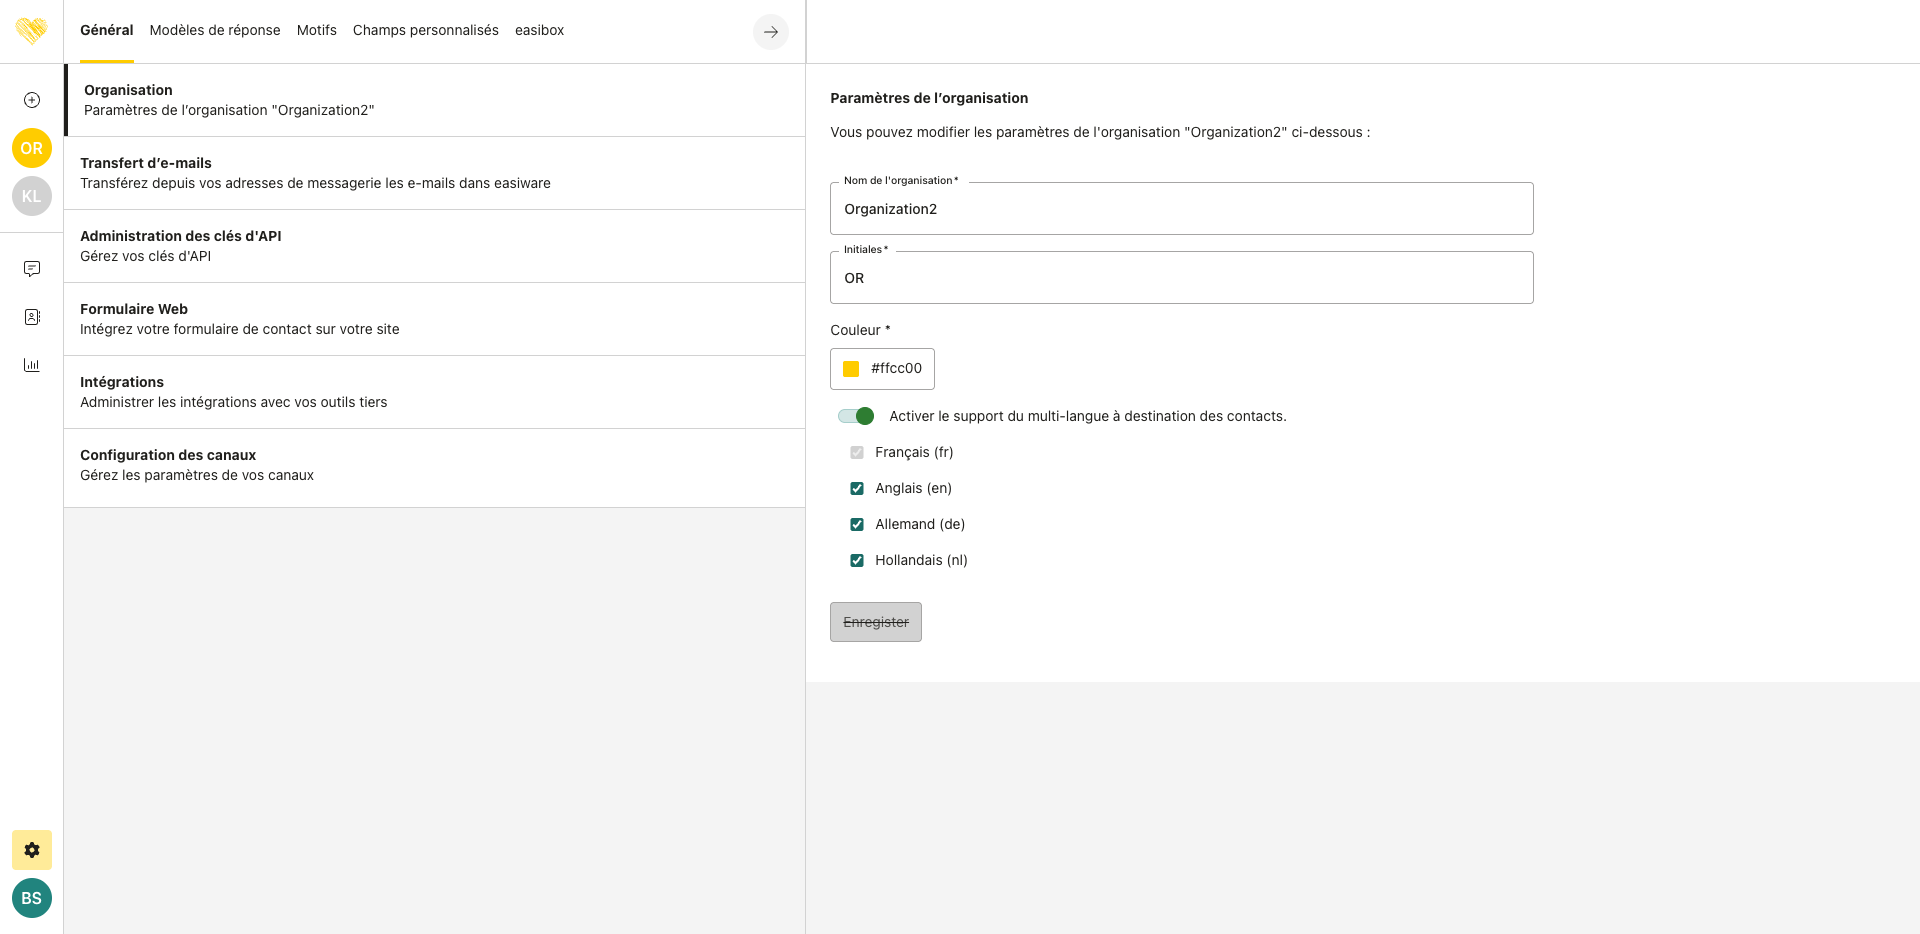This screenshot has height=934, width=1920.
Task: Switch to the KL organization avatar
Action: (x=32, y=196)
